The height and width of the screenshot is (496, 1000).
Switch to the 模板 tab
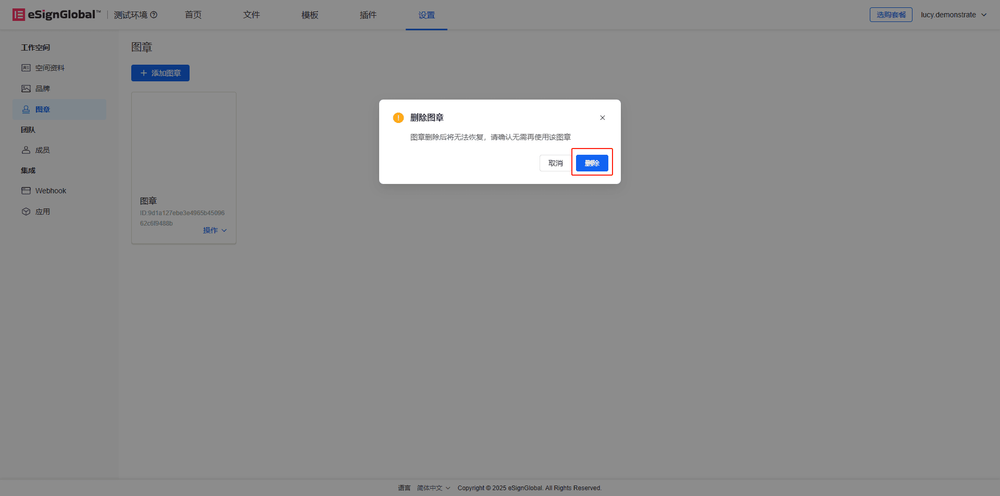(x=310, y=15)
